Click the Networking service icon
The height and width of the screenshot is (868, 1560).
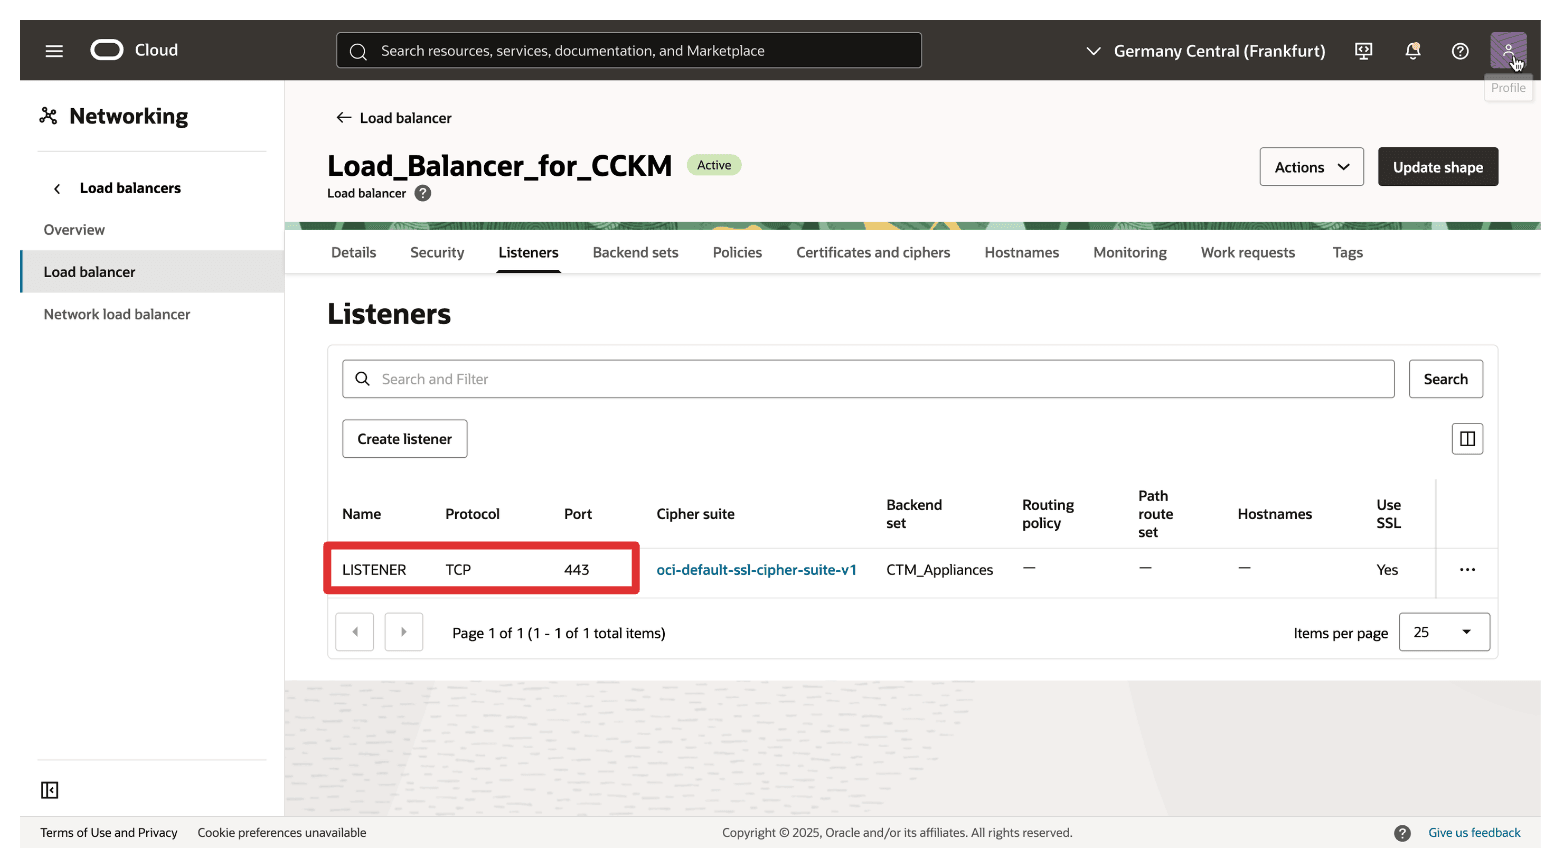click(x=48, y=116)
